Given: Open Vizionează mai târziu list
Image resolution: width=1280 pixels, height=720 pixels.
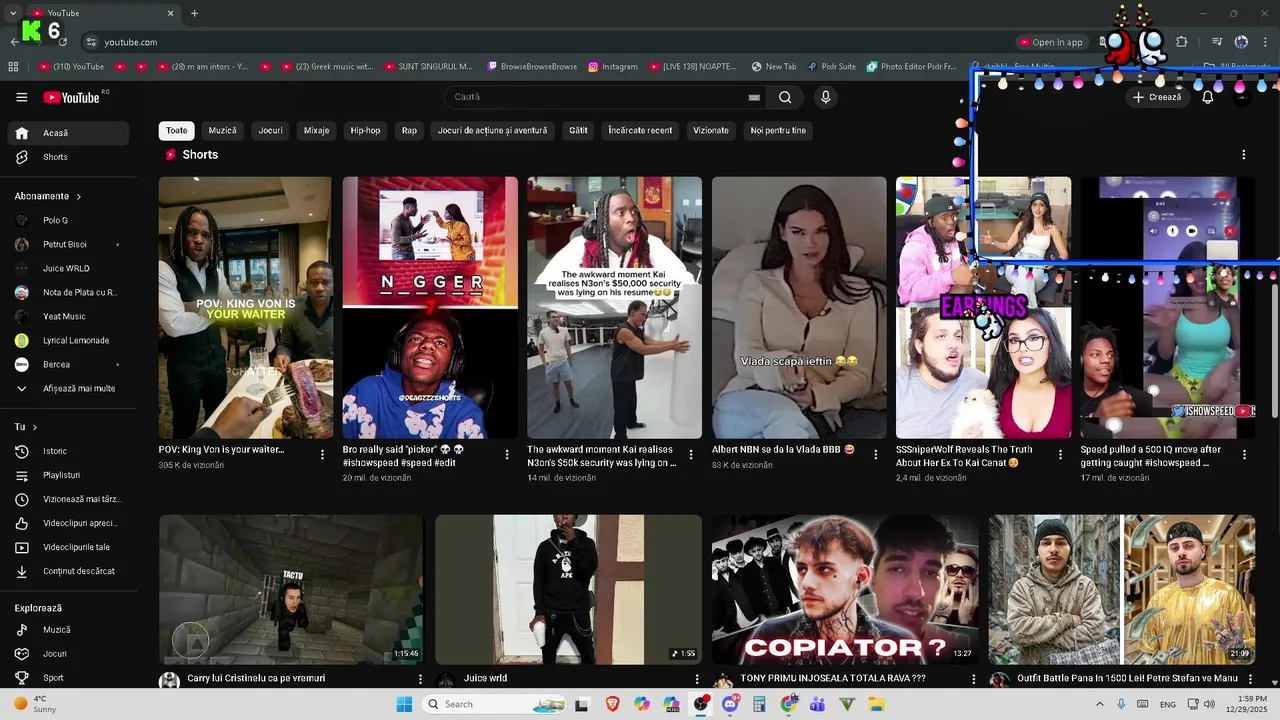Looking at the screenshot, I should pos(68,499).
